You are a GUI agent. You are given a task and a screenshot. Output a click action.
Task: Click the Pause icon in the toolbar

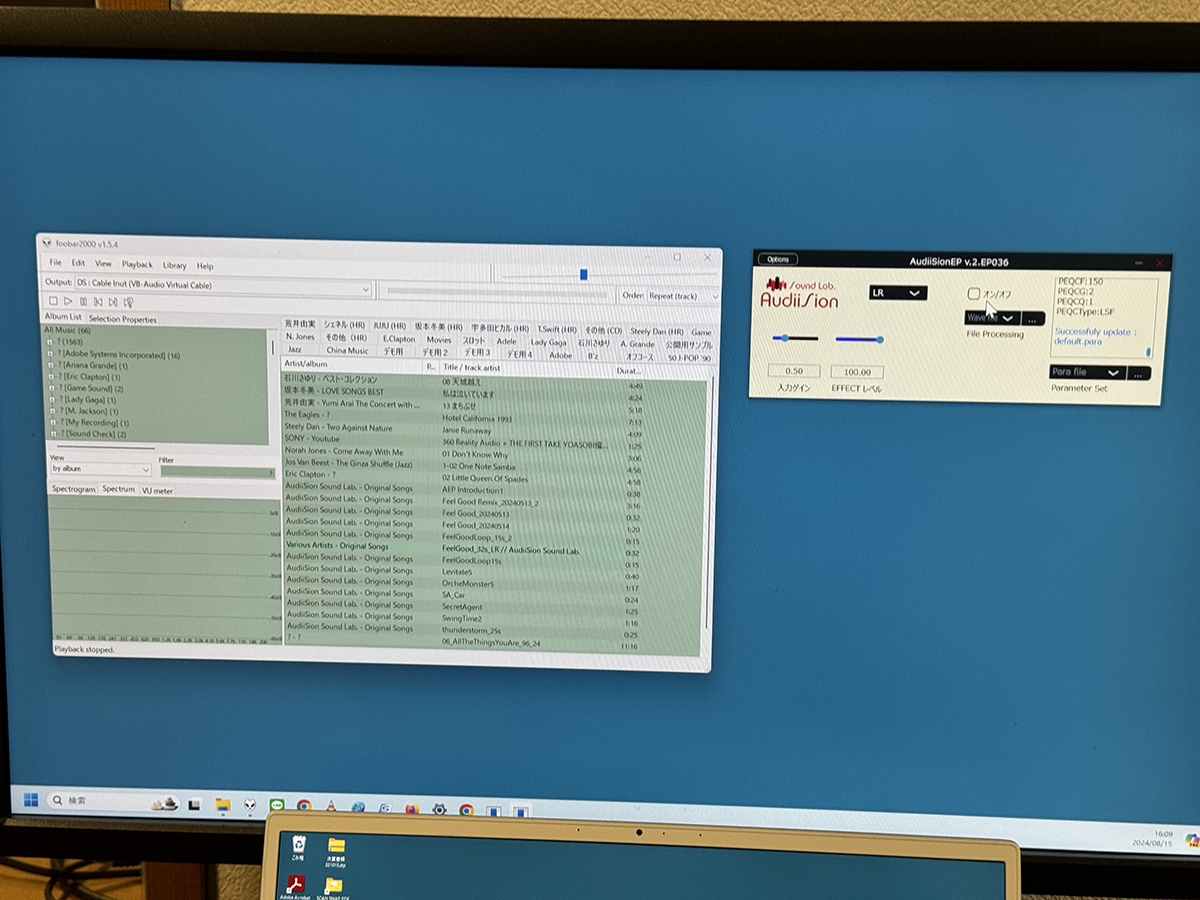[83, 301]
